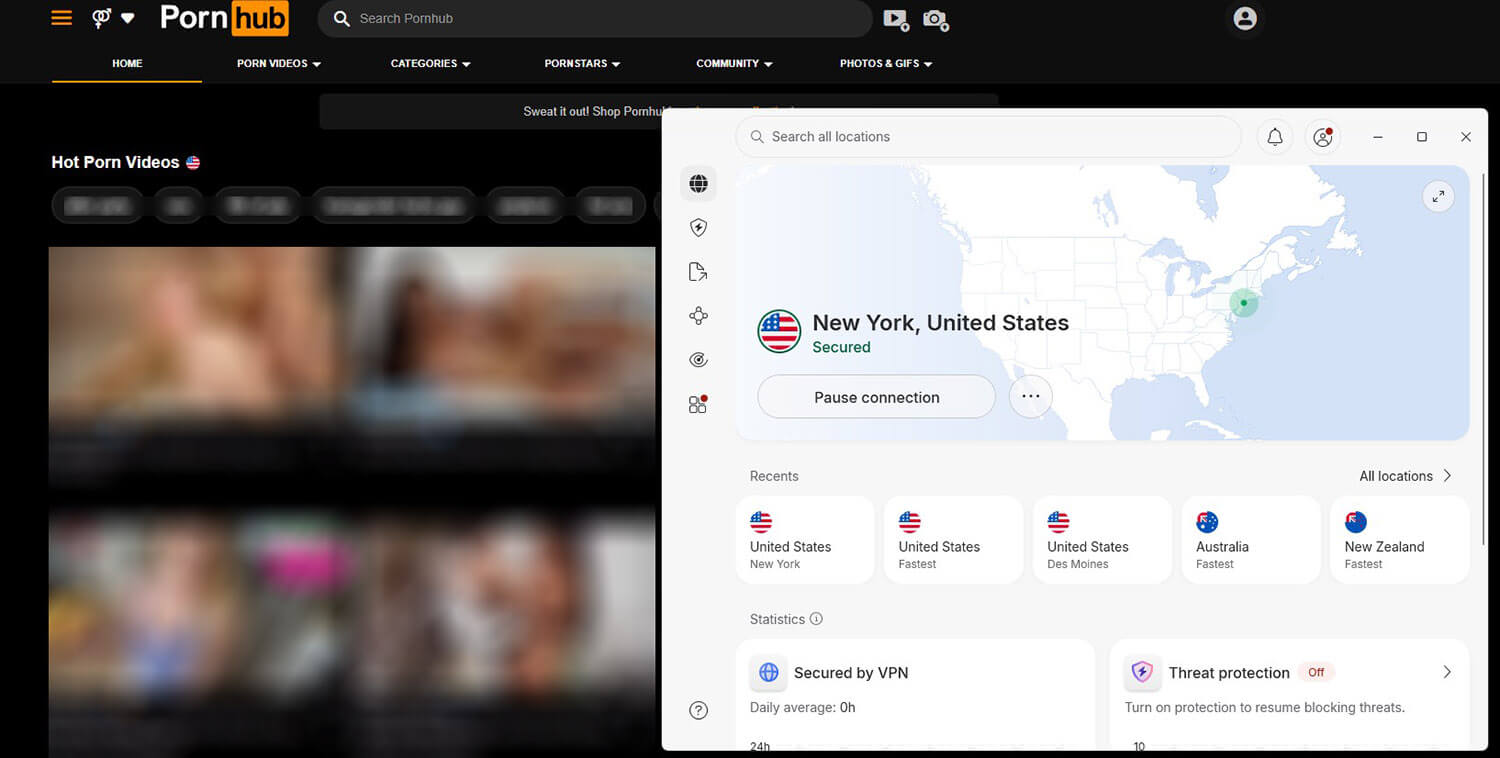This screenshot has height=758, width=1500.
Task: Click the magnifier icon in the site search bar
Action: pyautogui.click(x=342, y=18)
